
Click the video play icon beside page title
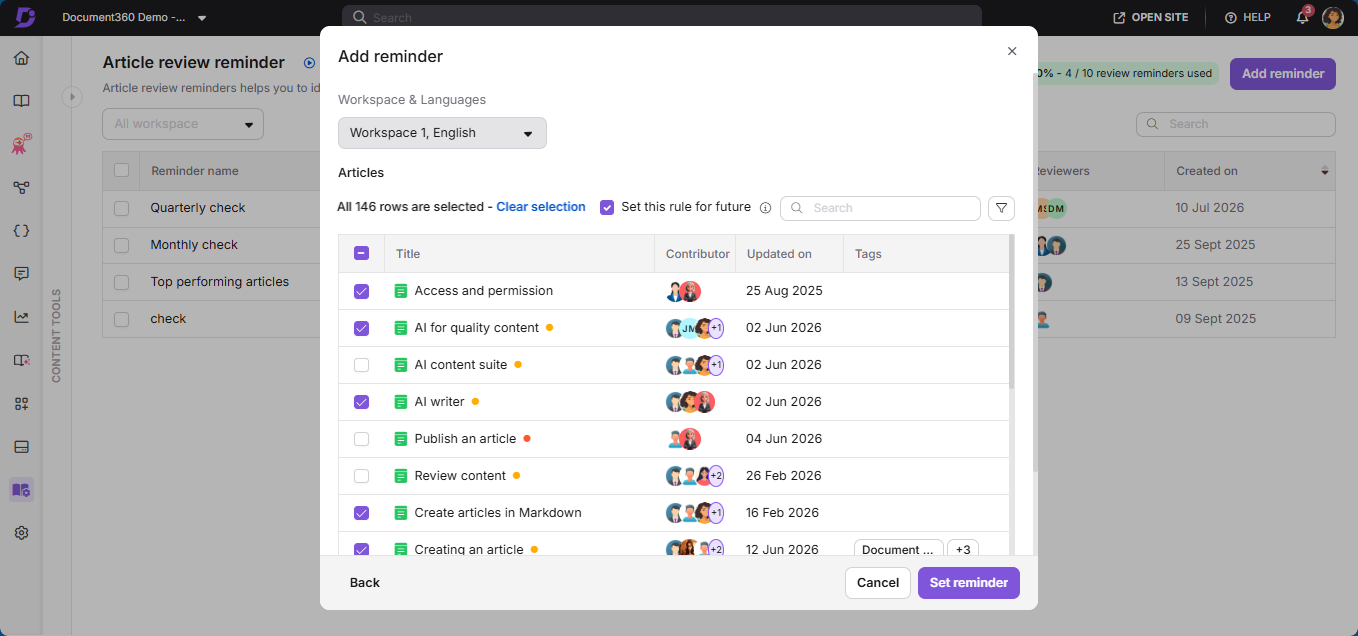tap(309, 63)
